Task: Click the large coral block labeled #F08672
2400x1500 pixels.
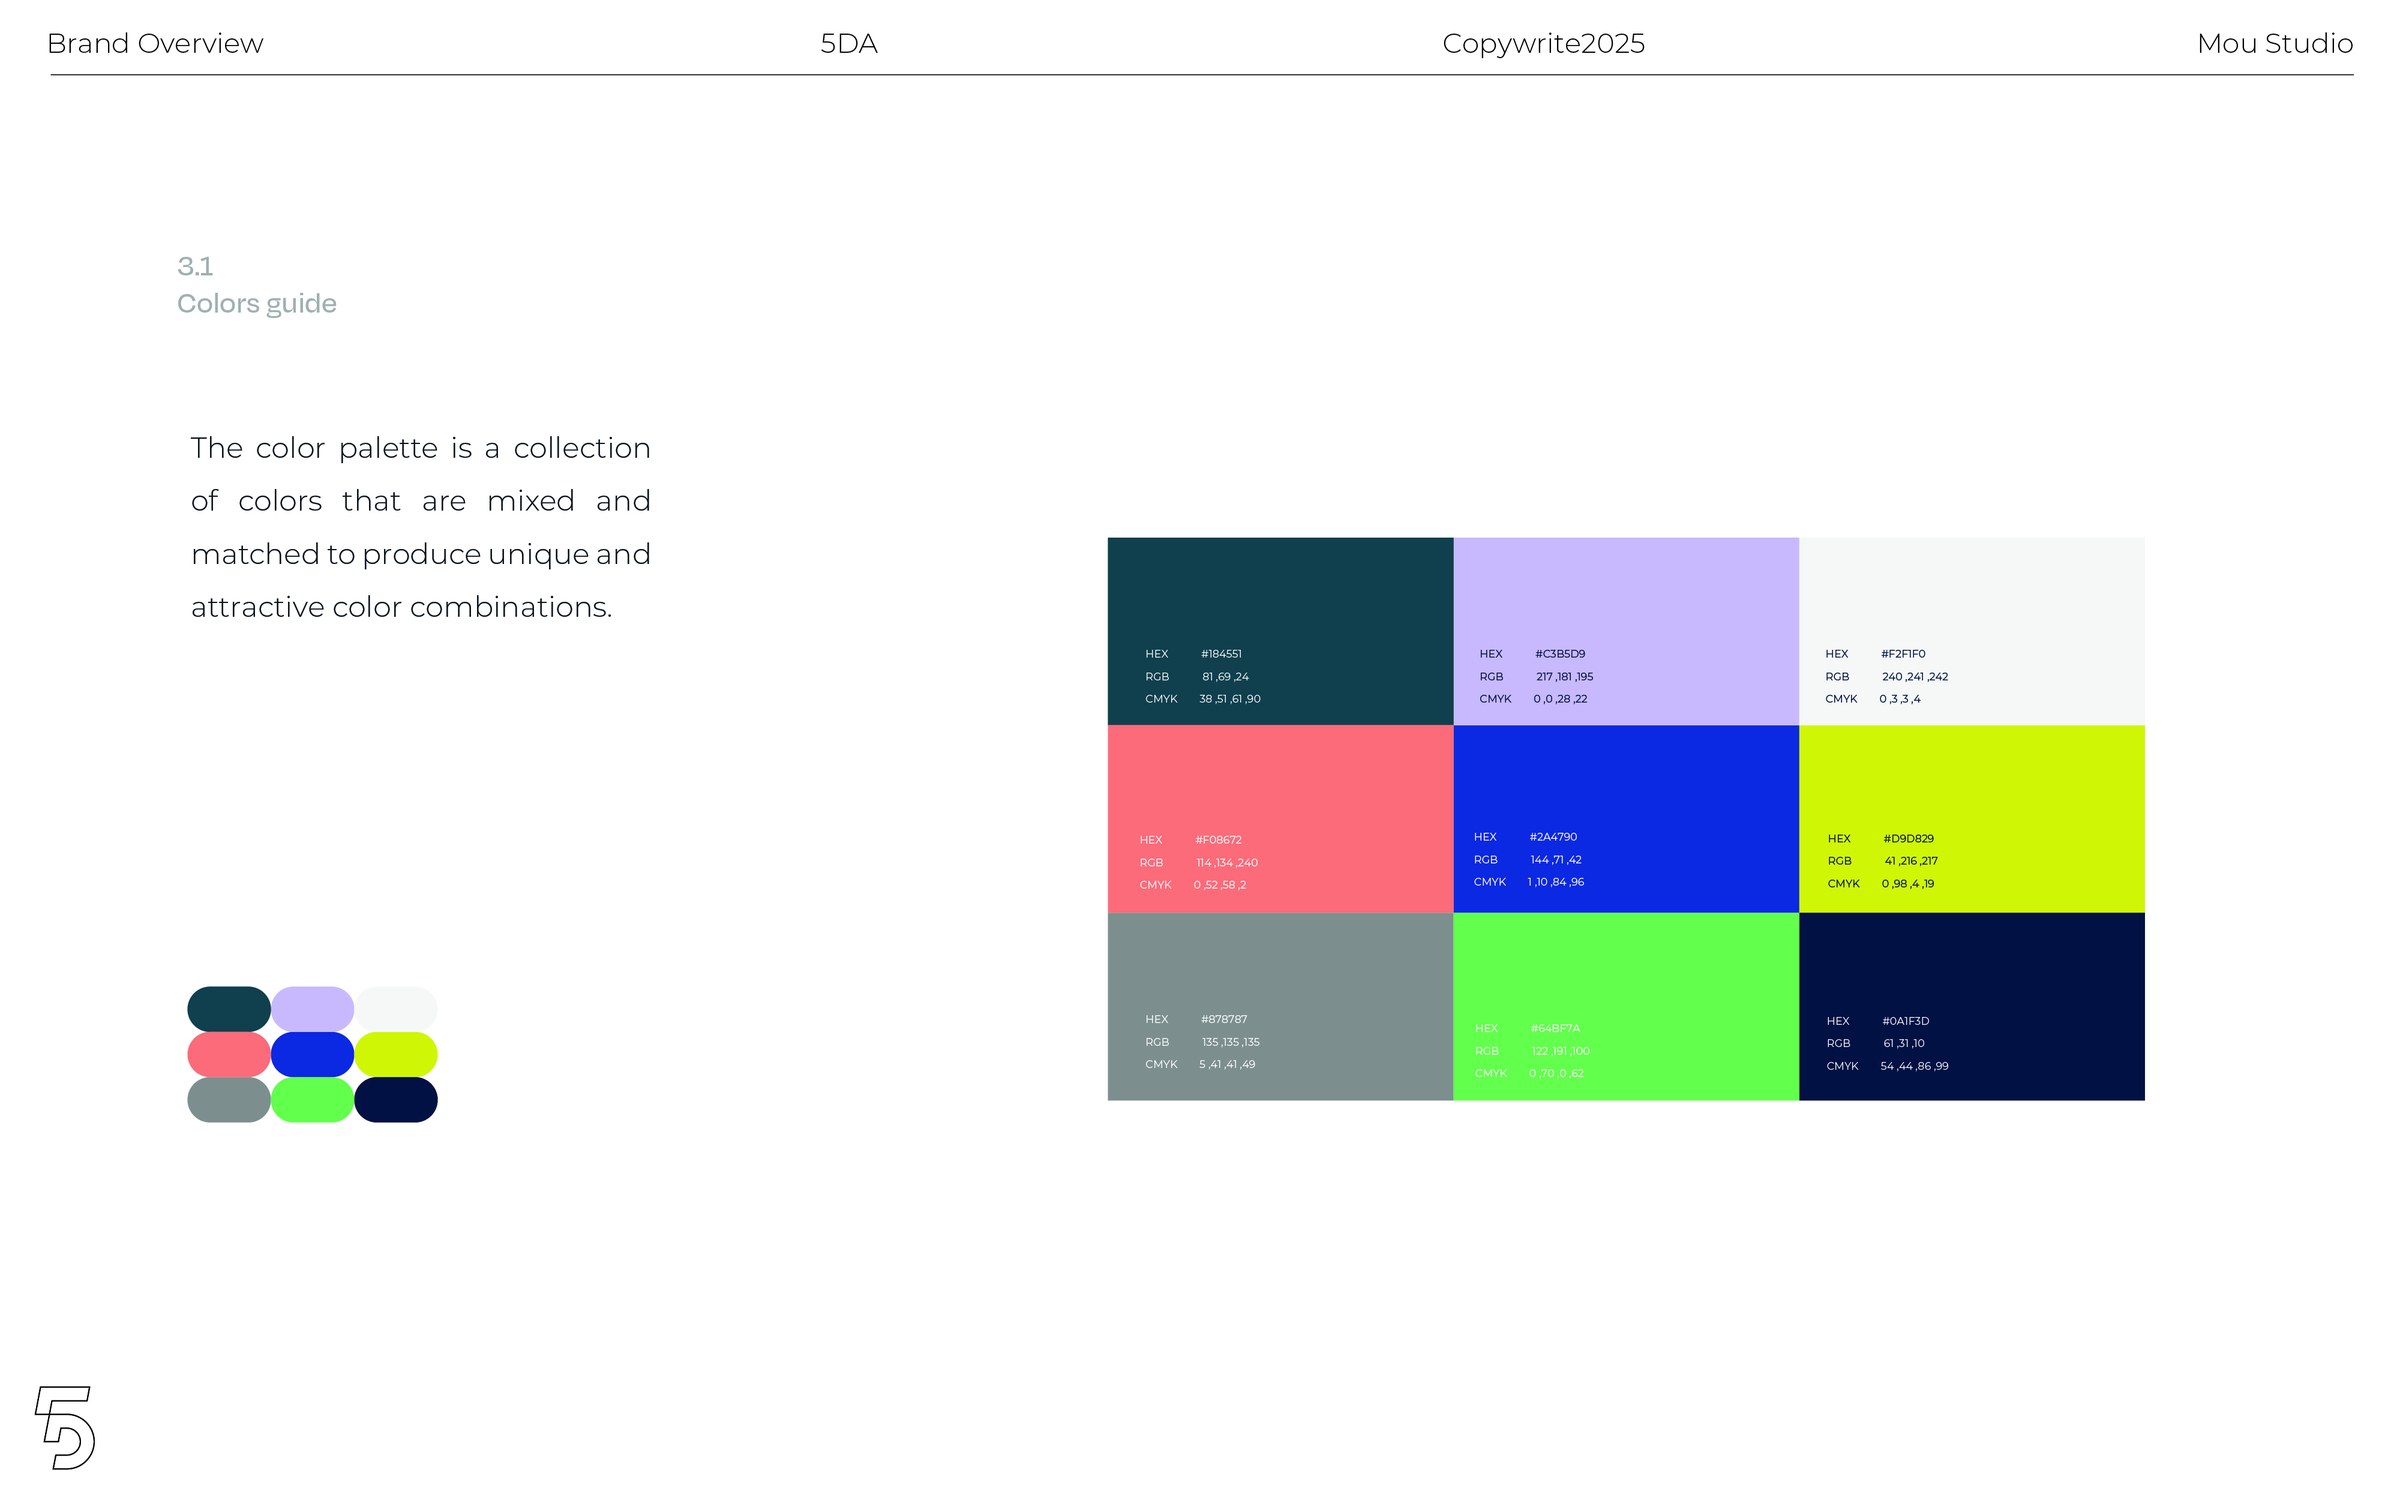Action: pos(1280,819)
